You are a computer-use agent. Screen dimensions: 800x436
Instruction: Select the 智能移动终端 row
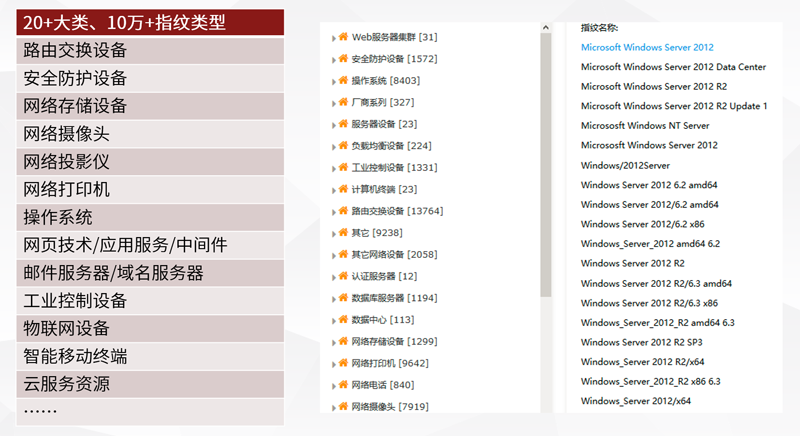(x=150, y=356)
